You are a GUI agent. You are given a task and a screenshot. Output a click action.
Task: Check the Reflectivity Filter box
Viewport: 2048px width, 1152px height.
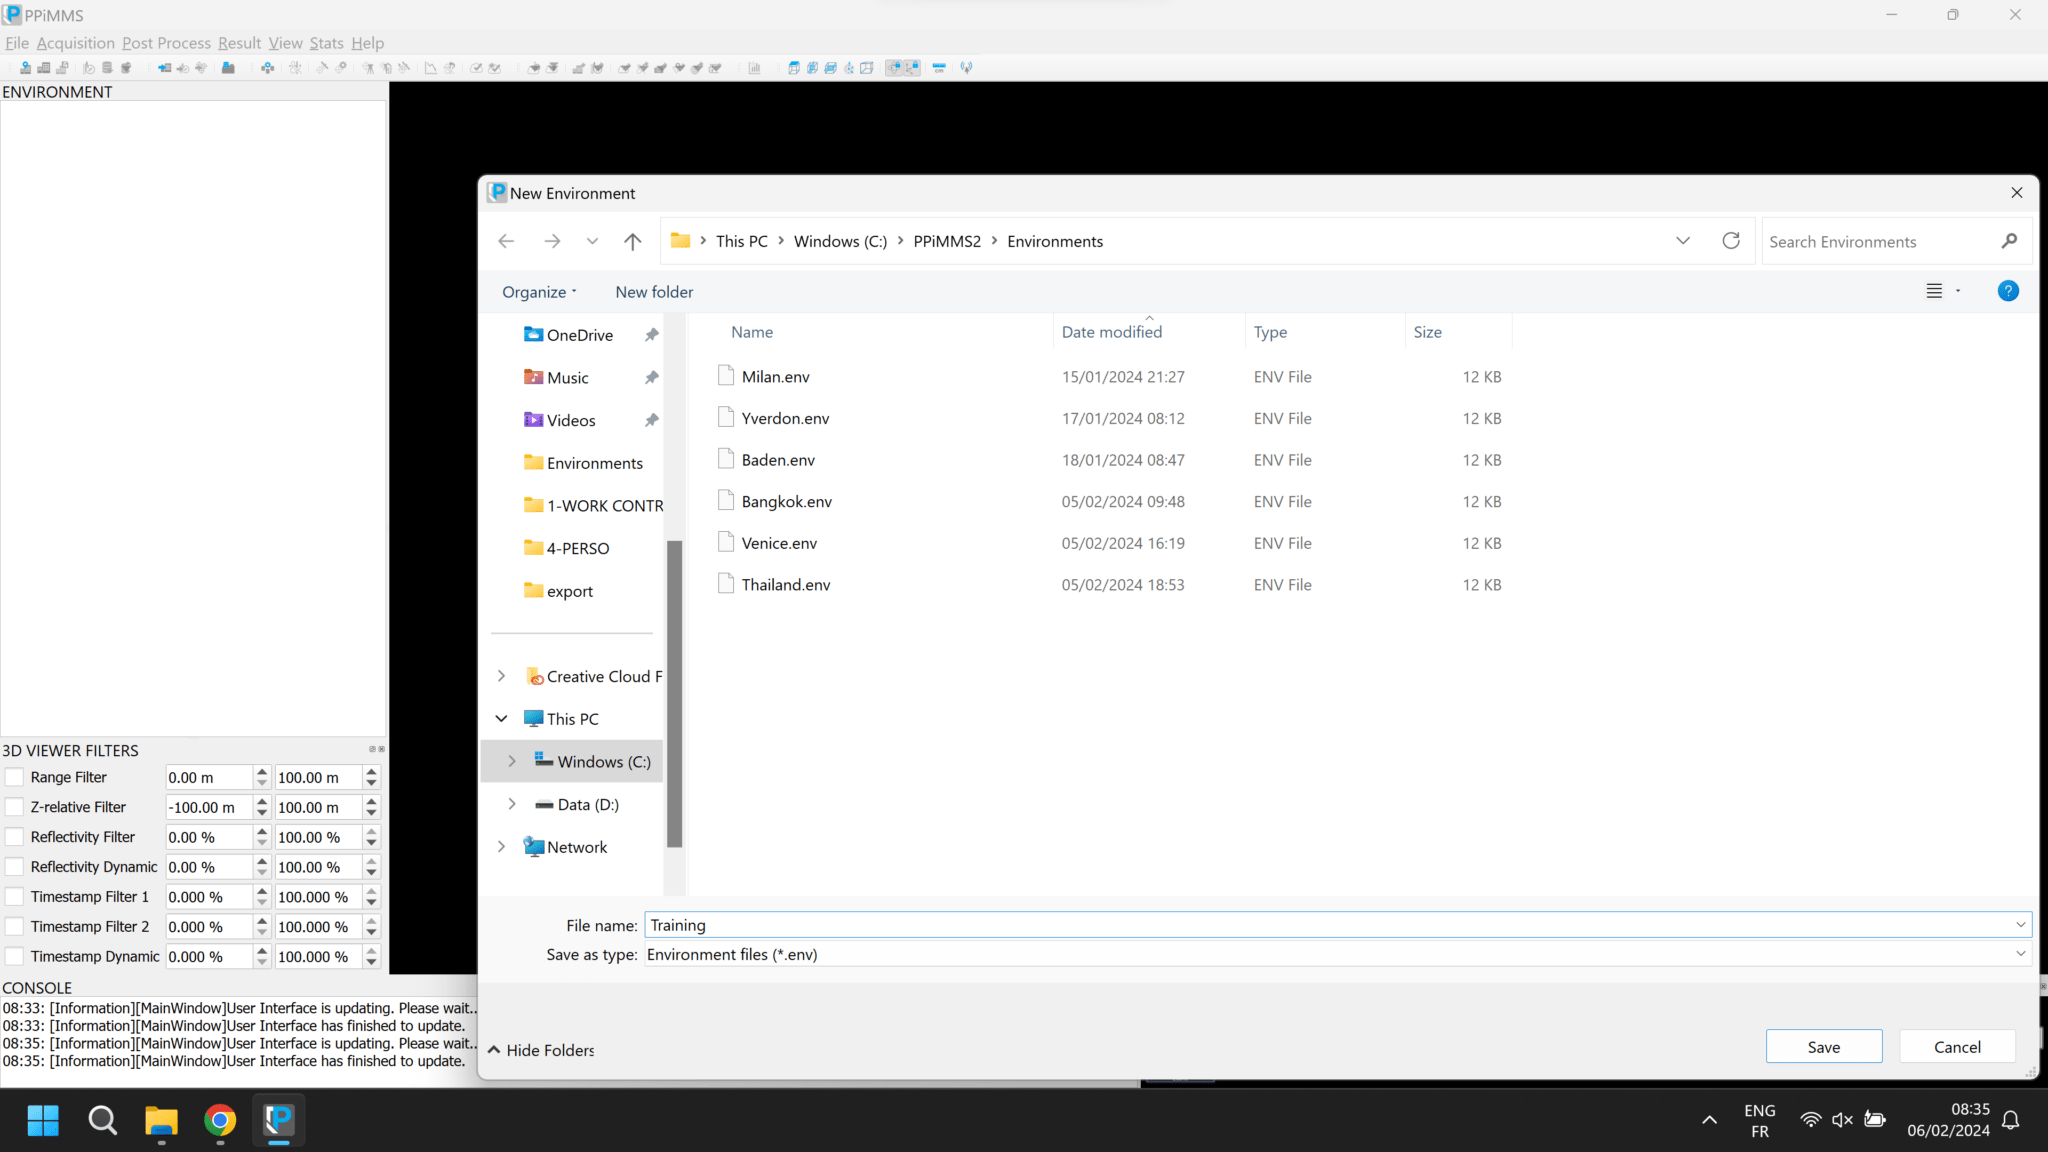14,837
